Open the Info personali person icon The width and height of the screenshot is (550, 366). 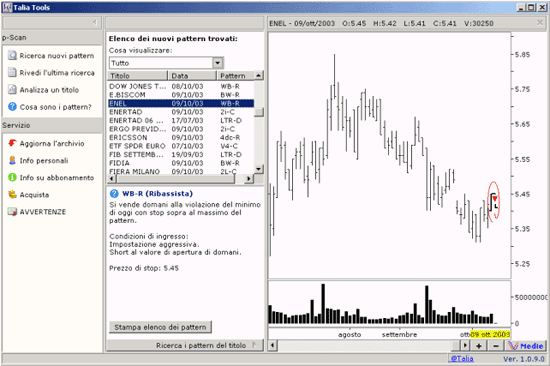point(12,160)
